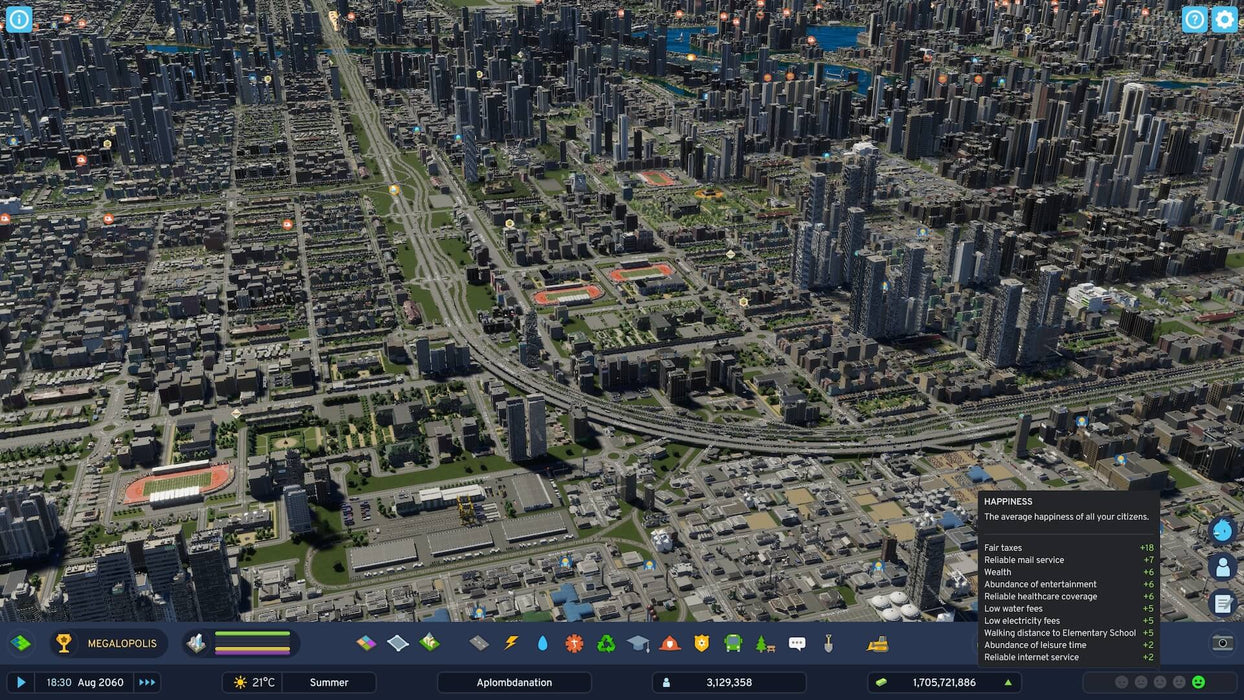This screenshot has width=1244, height=700.
Task: Select the Zones tool
Action: click(x=367, y=643)
